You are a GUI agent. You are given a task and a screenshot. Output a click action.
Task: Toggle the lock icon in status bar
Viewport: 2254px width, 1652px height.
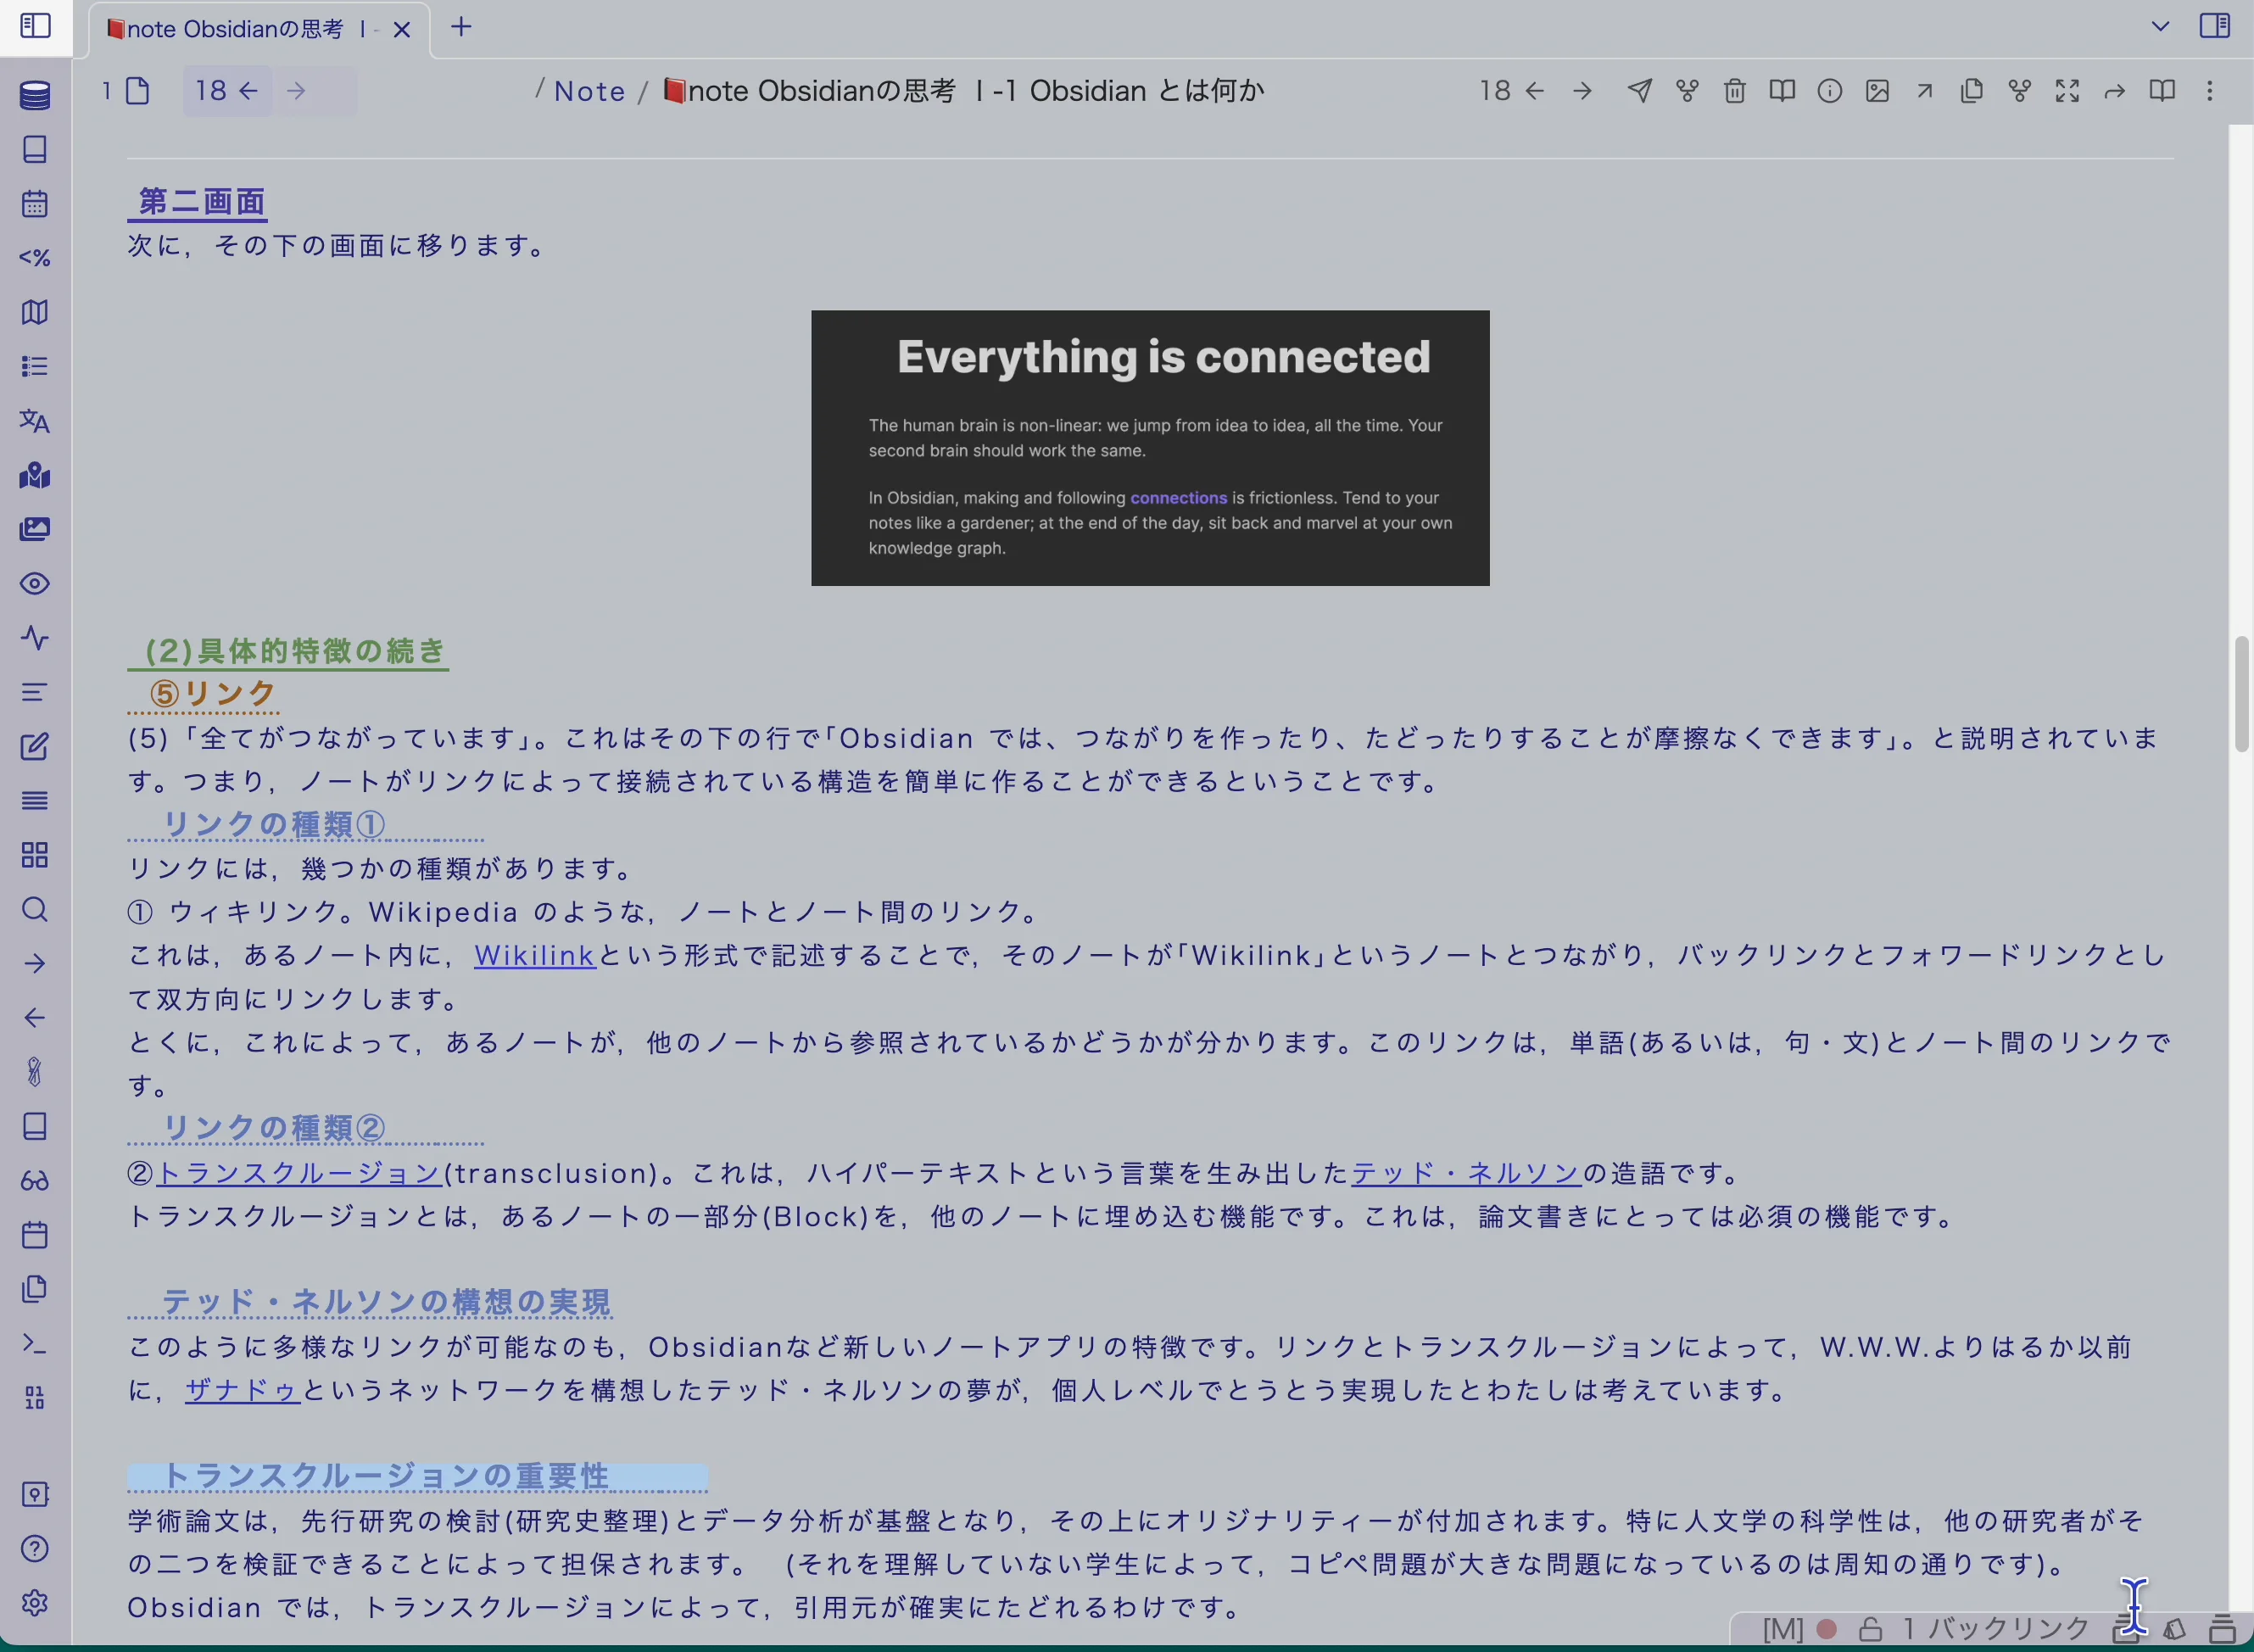pyautogui.click(x=1870, y=1630)
